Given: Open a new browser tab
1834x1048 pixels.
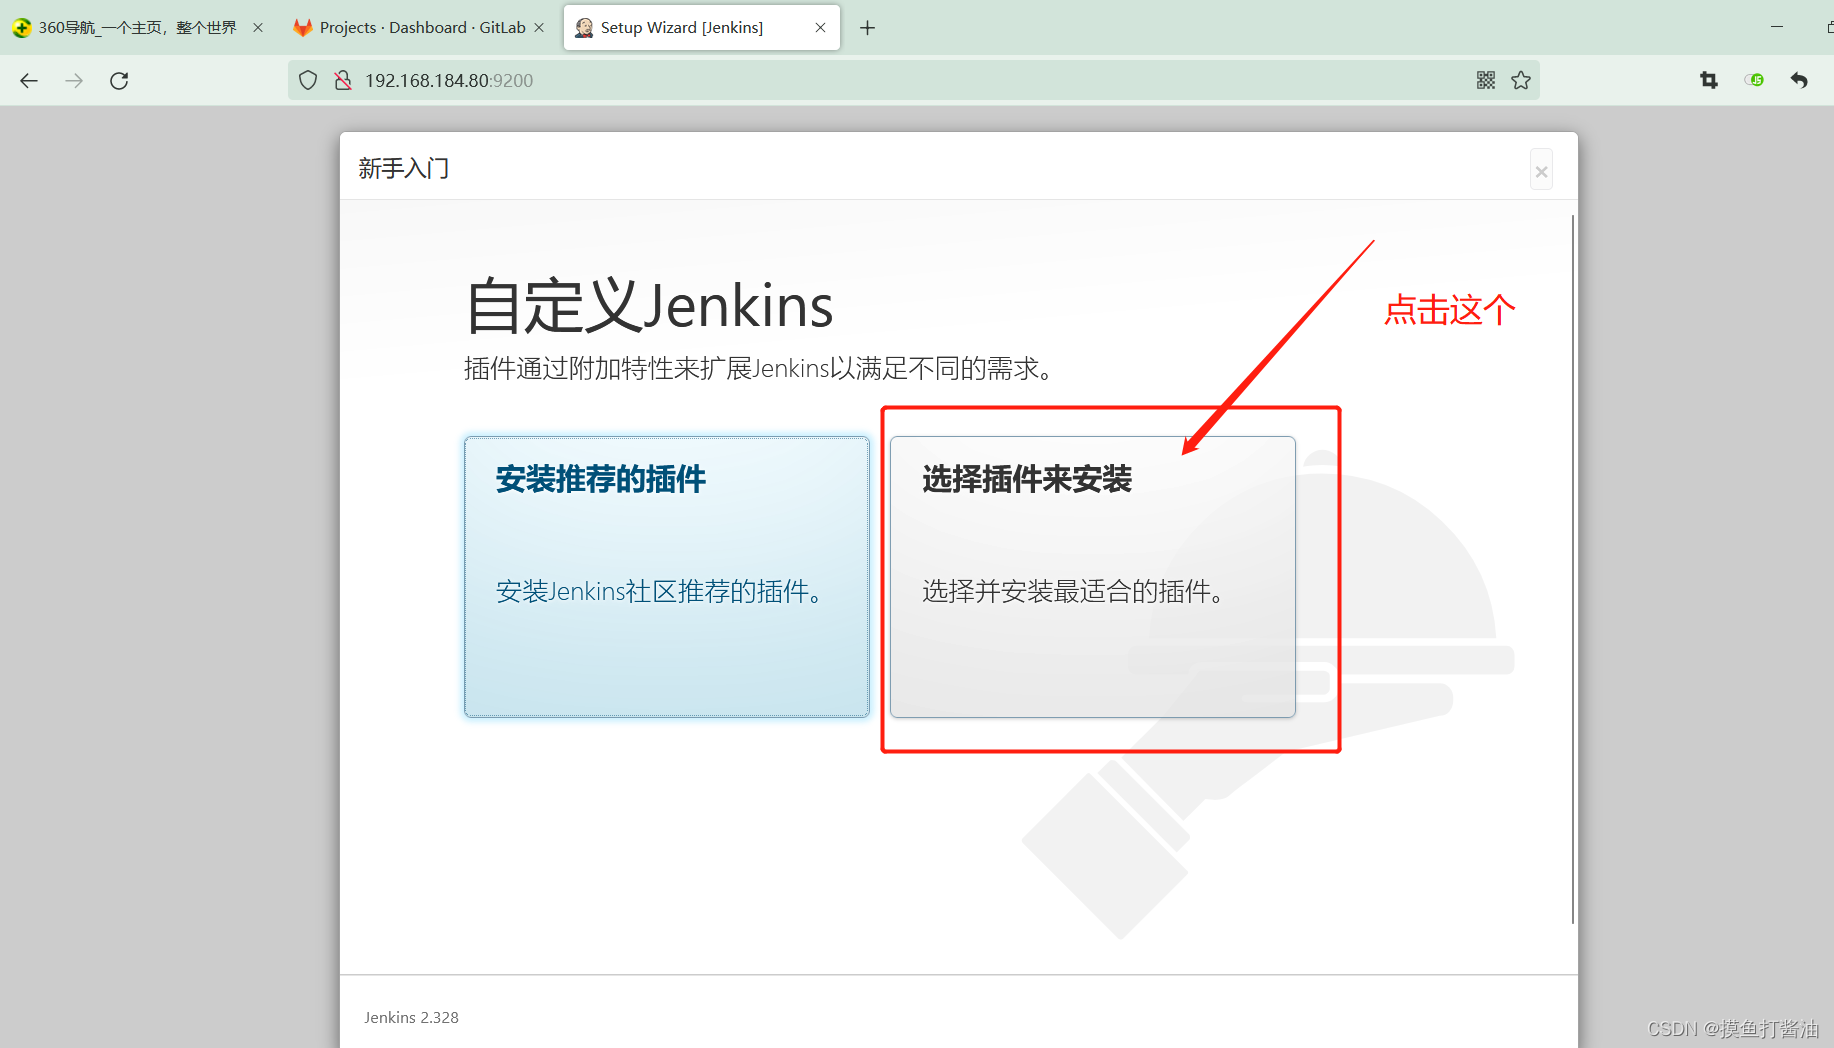Looking at the screenshot, I should (x=867, y=28).
